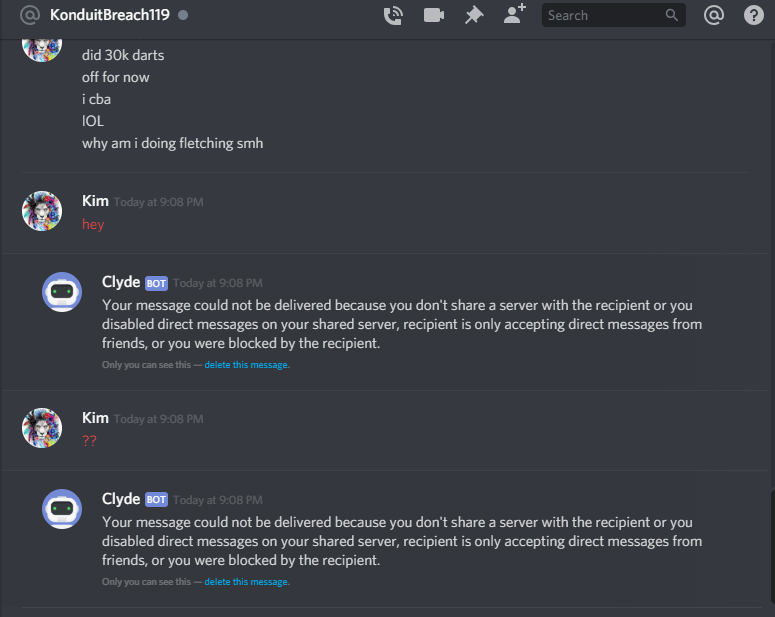Add friends to DM icon

(x=515, y=14)
